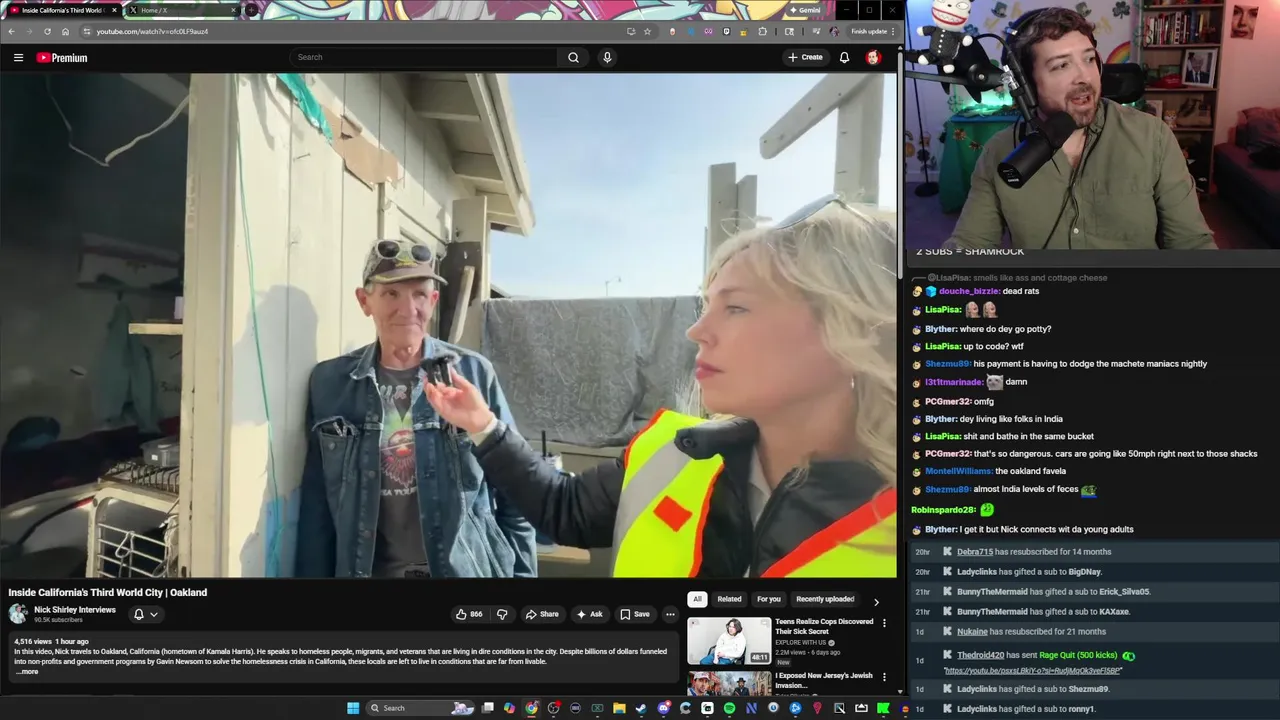Open Task View on taskbar
Image resolution: width=1280 pixels, height=720 pixels.
[487, 708]
